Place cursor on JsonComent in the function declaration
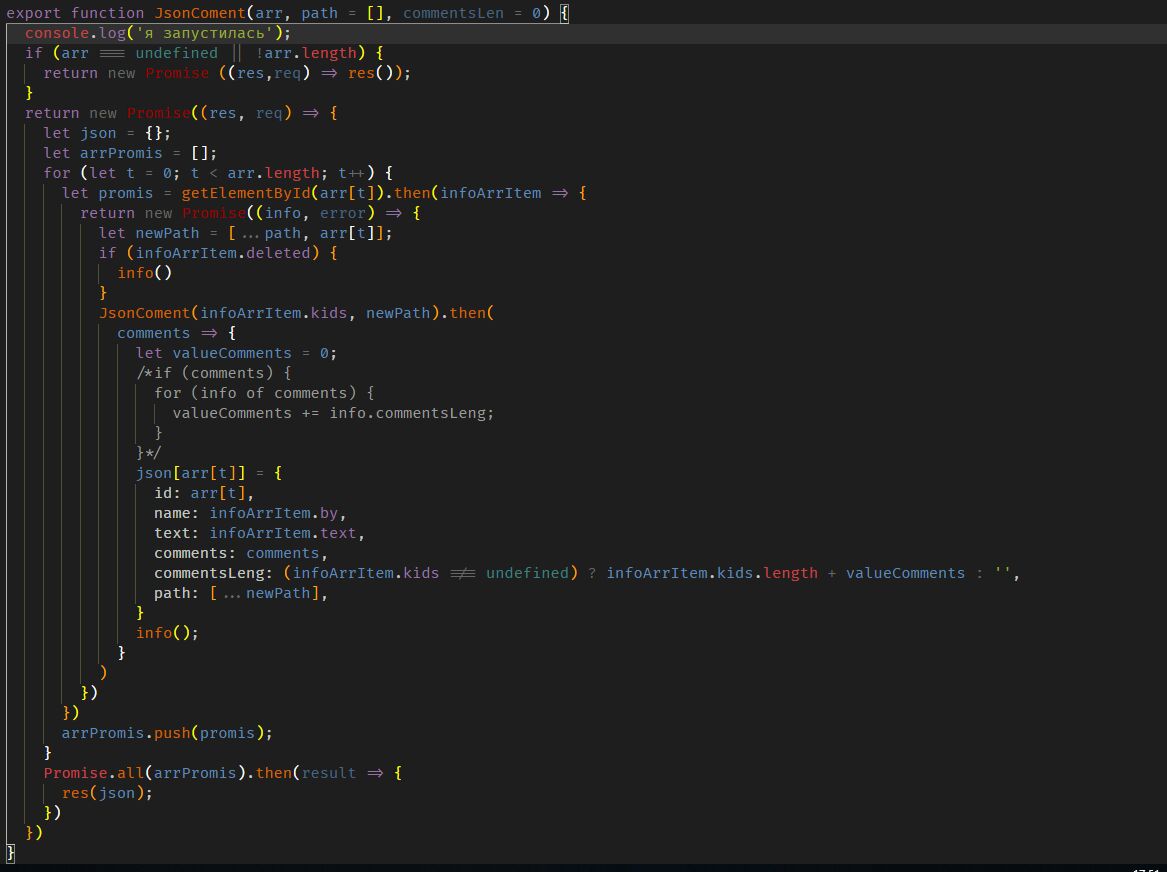Viewport: 1167px width, 872px height. pos(200,13)
